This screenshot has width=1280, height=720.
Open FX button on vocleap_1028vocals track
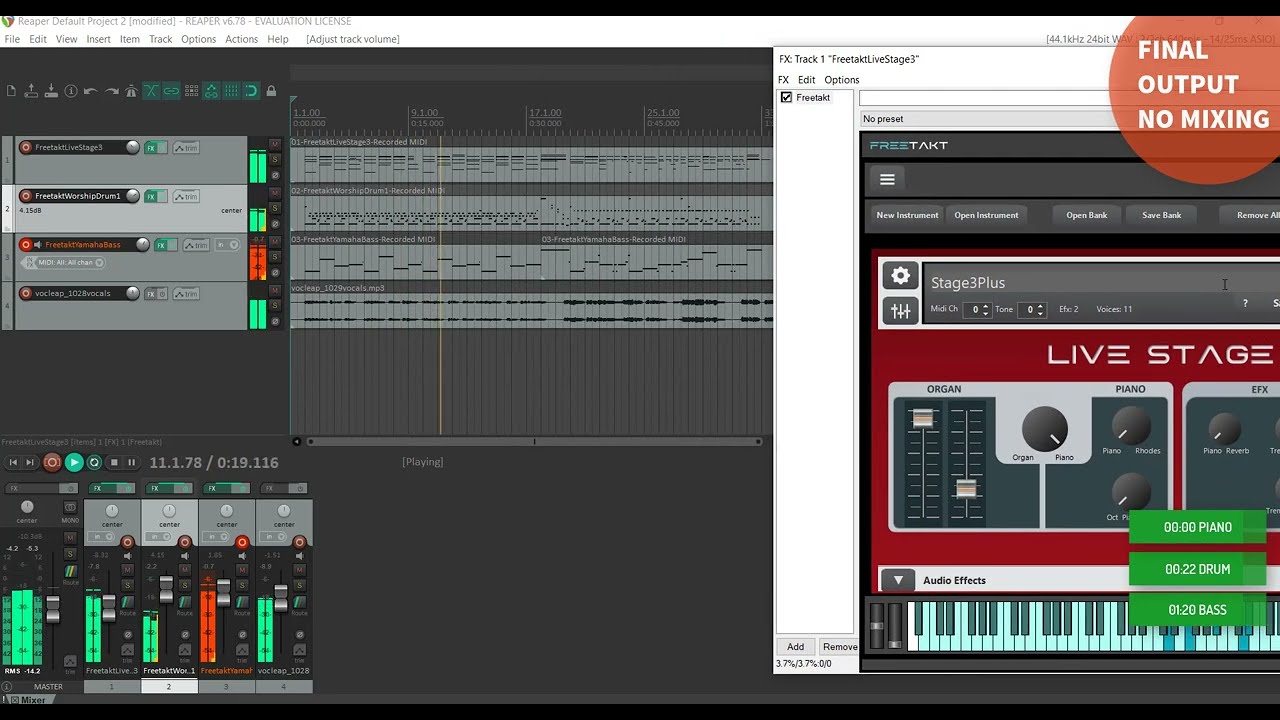click(x=151, y=294)
